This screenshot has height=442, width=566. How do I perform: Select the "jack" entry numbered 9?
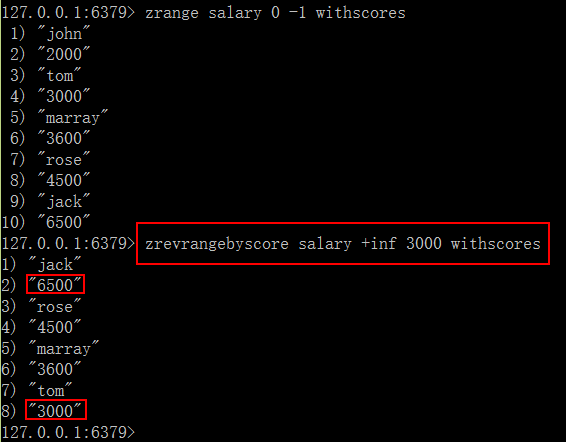(x=64, y=201)
